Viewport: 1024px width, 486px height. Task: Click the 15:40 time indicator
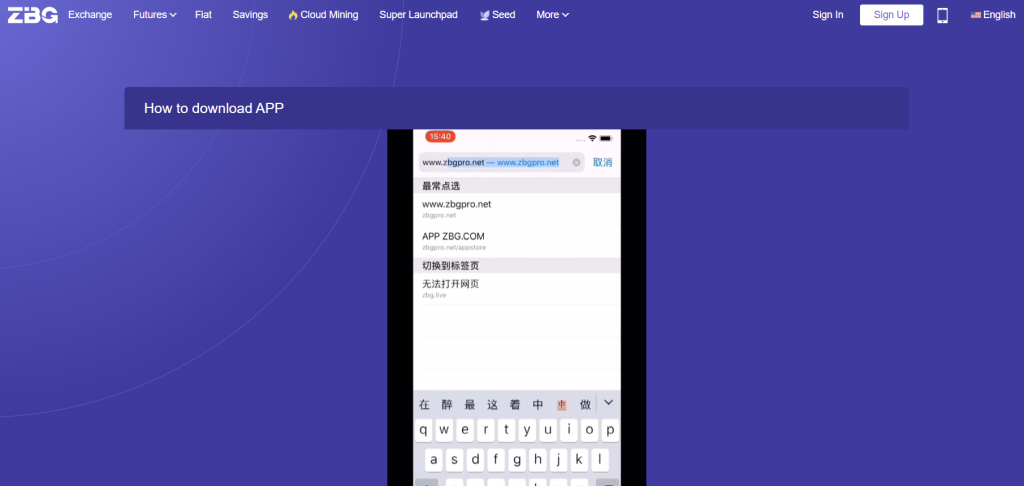click(440, 137)
